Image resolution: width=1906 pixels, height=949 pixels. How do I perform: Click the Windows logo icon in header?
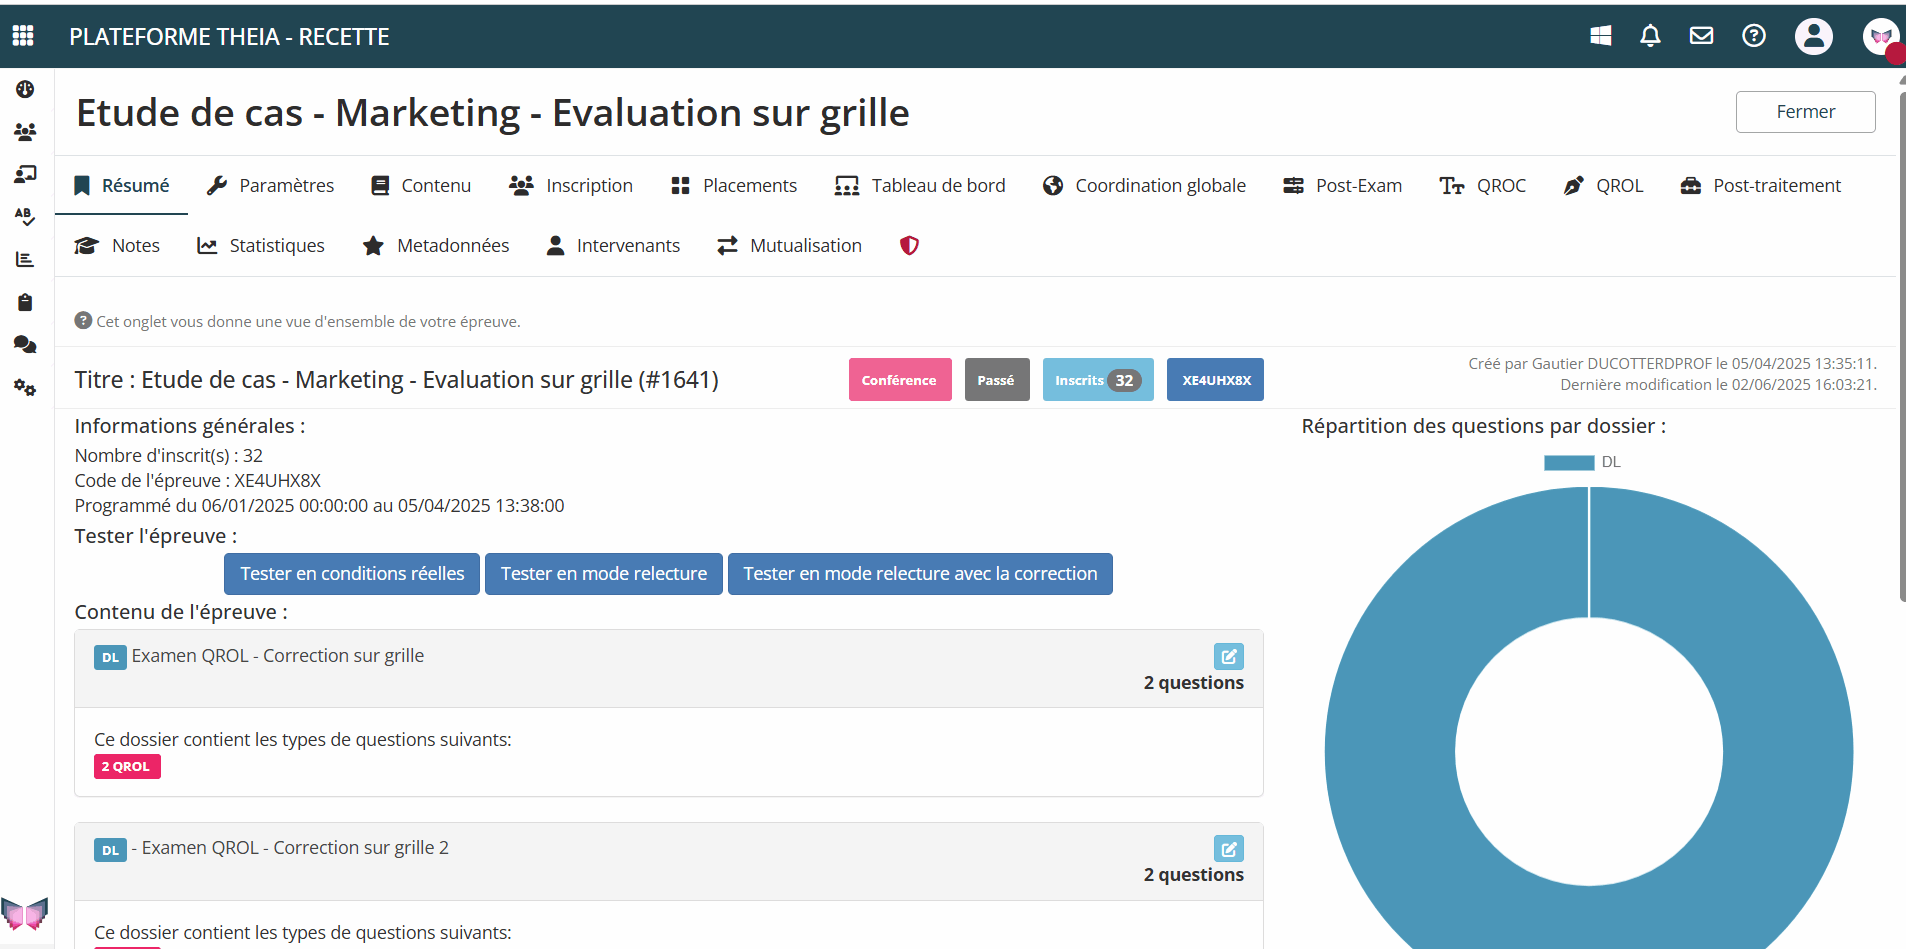click(x=1600, y=36)
